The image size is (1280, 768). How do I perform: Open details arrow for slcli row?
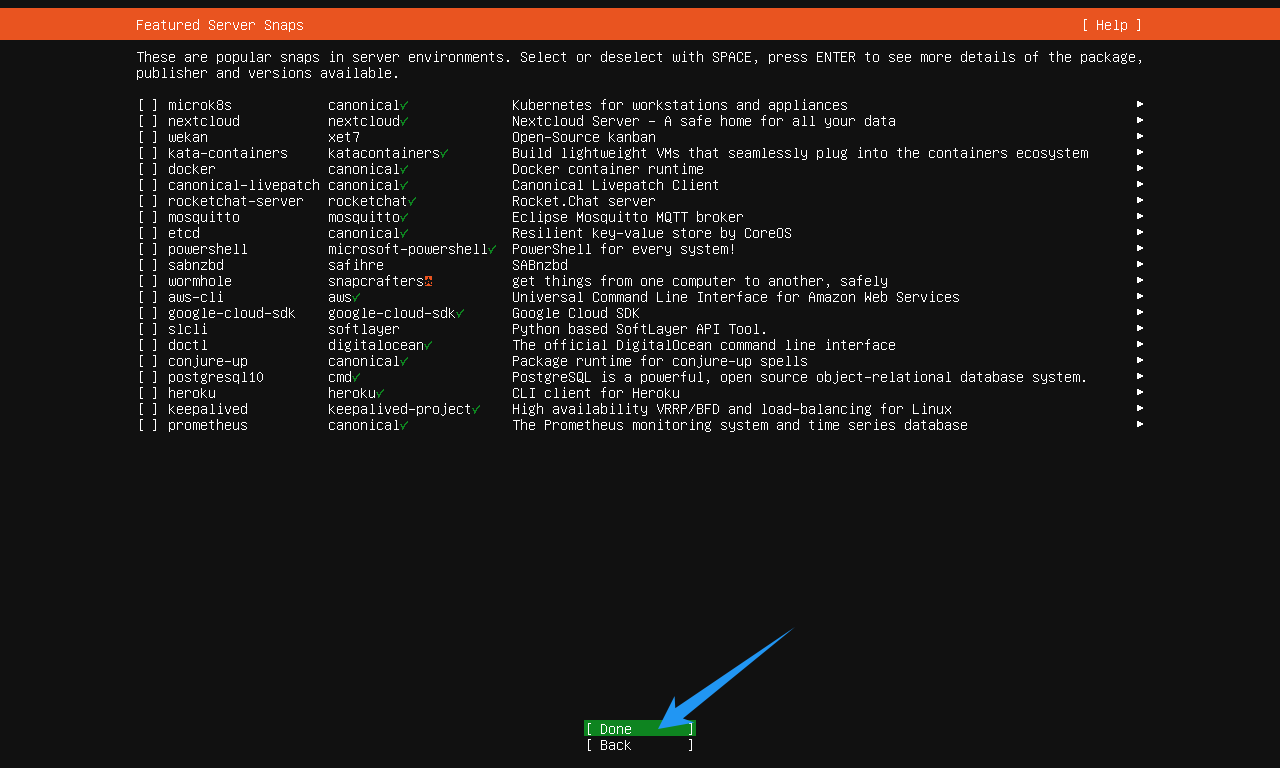point(1140,328)
